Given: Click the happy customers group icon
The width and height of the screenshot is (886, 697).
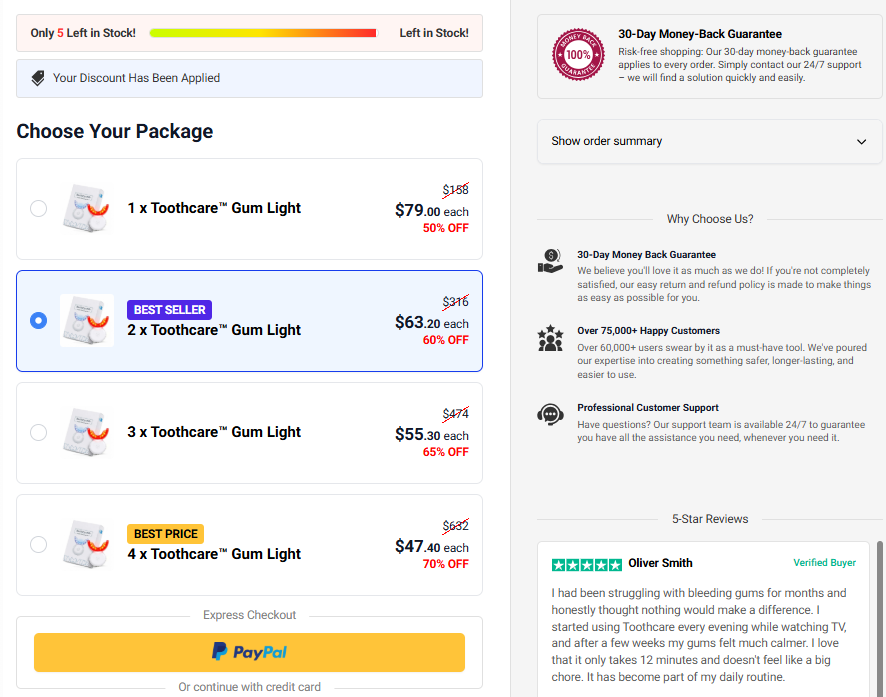Looking at the screenshot, I should click(550, 338).
